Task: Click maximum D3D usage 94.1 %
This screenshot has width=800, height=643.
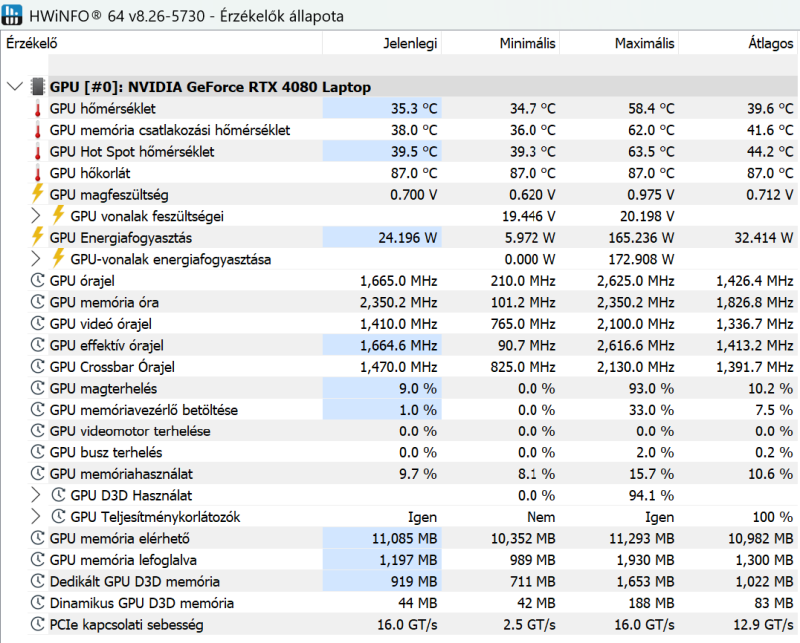Action: pyautogui.click(x=651, y=495)
